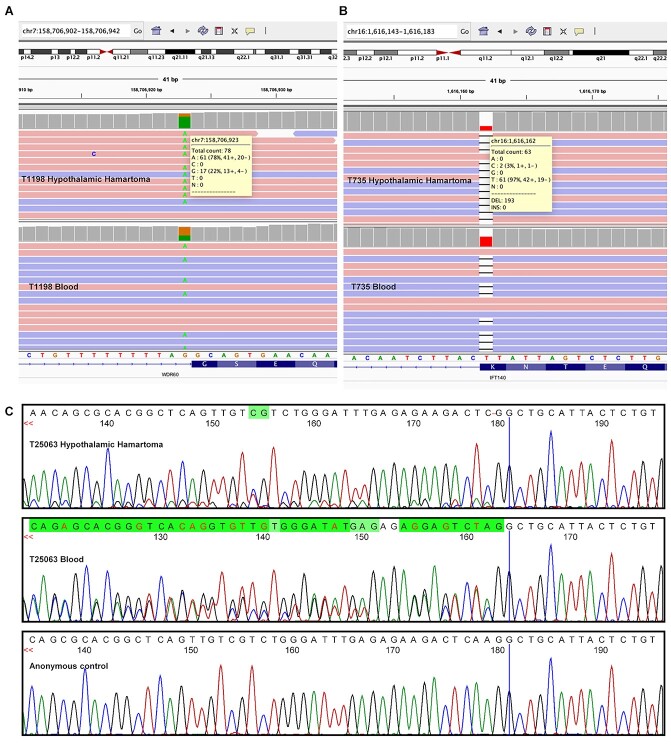Click the 41 bp span label in panel B
671x750 pixels.
497,81
